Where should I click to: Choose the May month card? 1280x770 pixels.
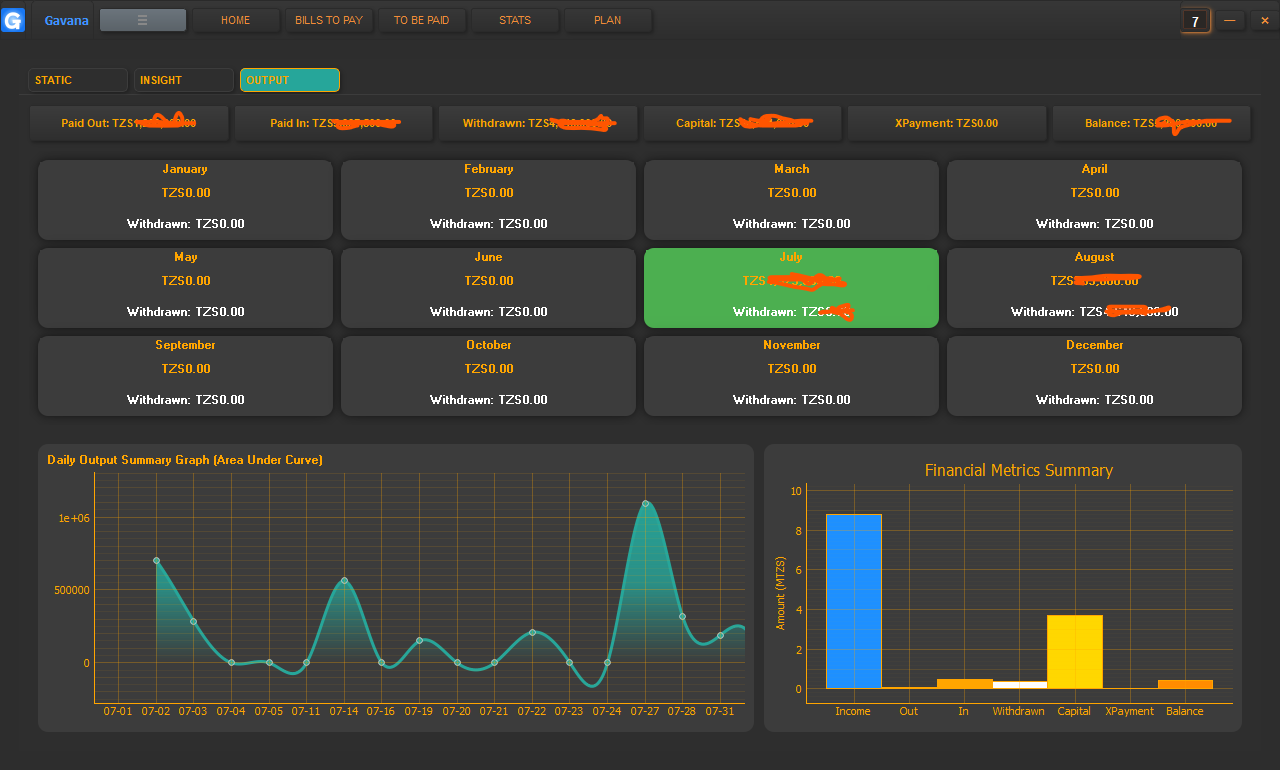(185, 287)
